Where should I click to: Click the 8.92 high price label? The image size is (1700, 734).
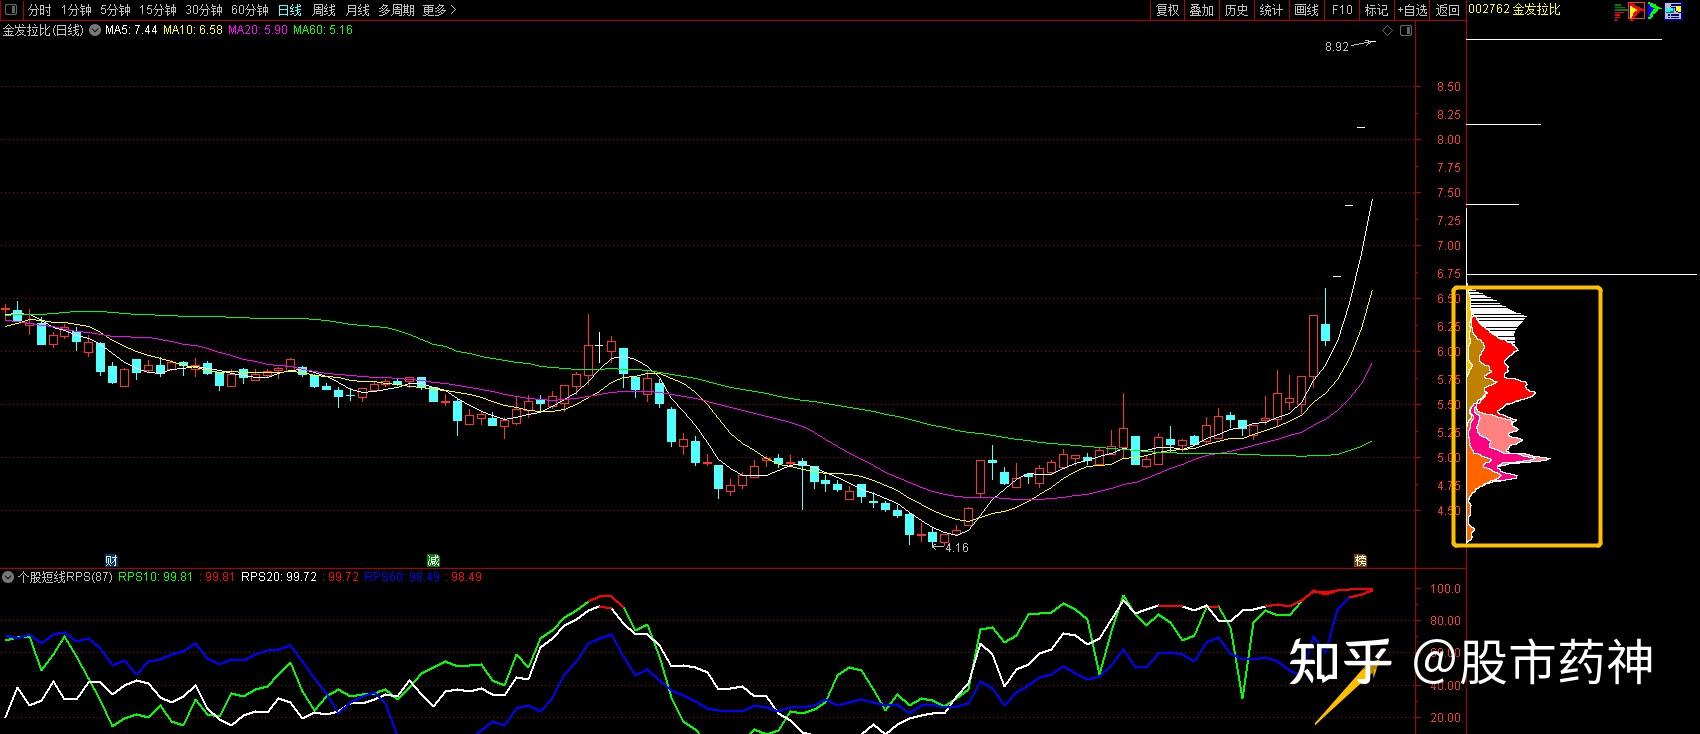1337,47
